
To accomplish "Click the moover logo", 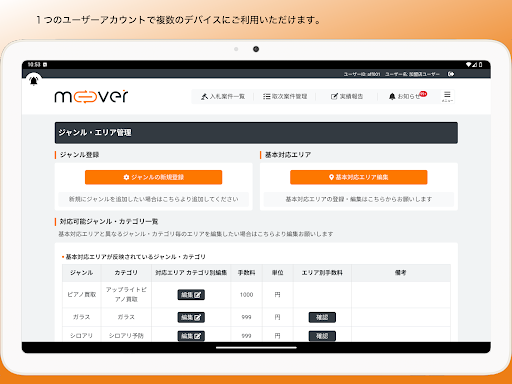I will point(91,96).
